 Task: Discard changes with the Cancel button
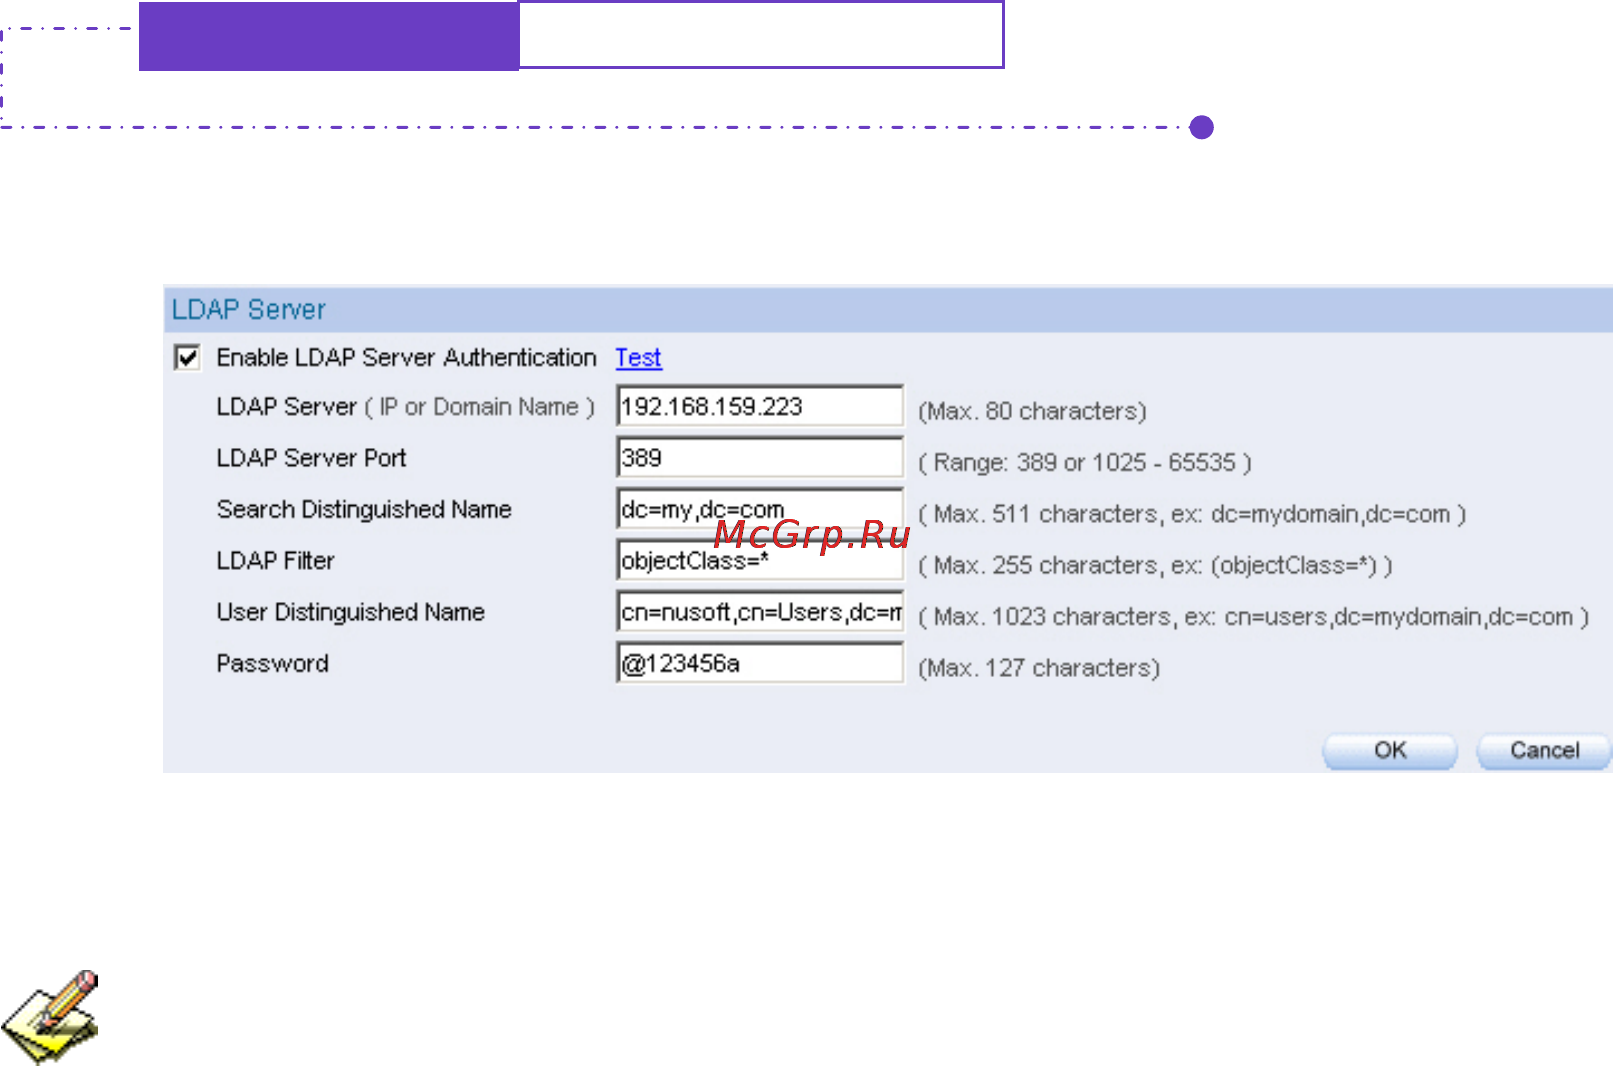[1544, 751]
